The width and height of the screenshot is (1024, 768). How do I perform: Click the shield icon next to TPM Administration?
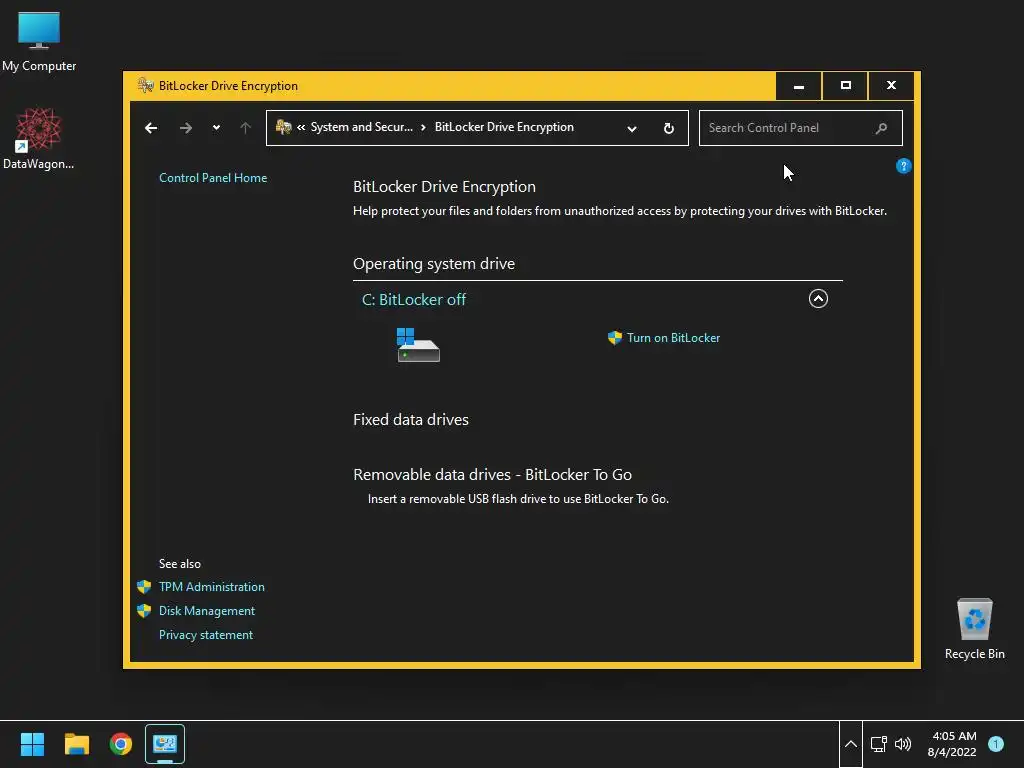pyautogui.click(x=144, y=586)
